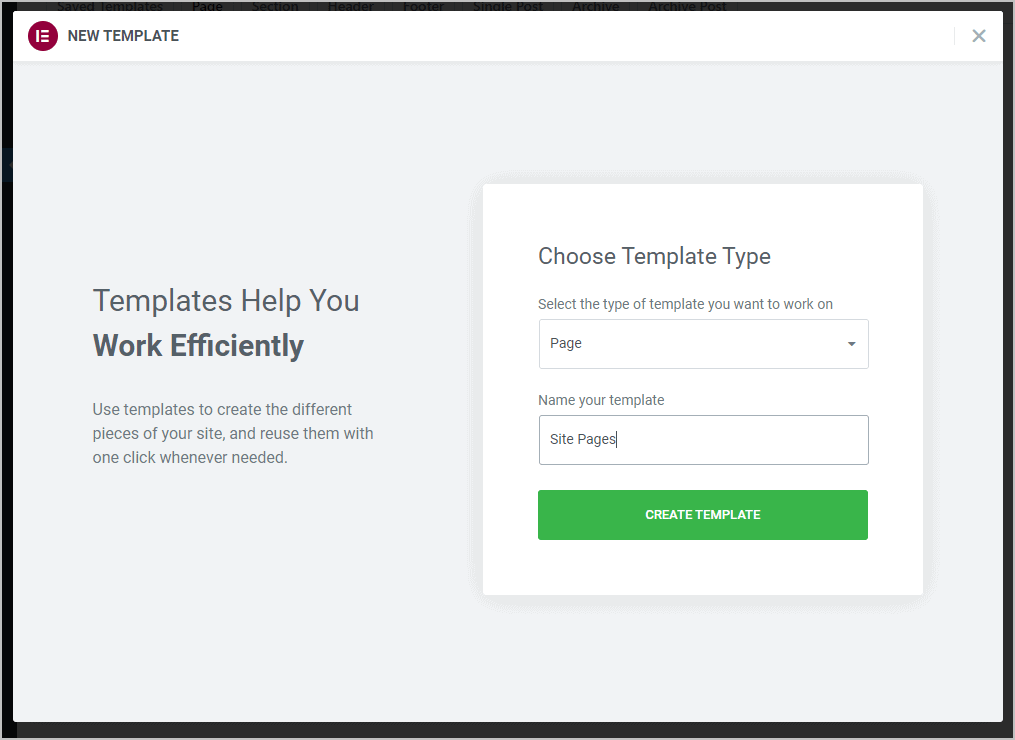Screen dimensions: 1015x740
Task: Select the Archive tab
Action: tap(595, 6)
